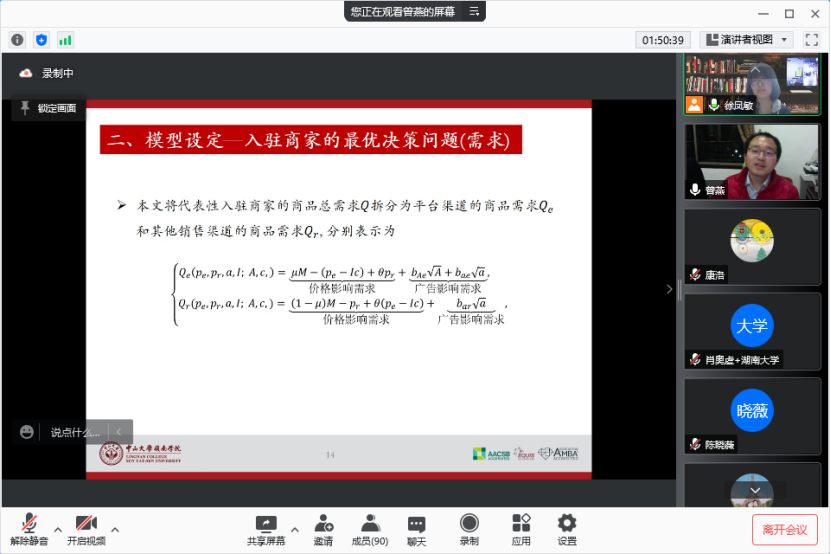Click the 说点什么 chat input field
The height and width of the screenshot is (554, 831).
coord(75,432)
